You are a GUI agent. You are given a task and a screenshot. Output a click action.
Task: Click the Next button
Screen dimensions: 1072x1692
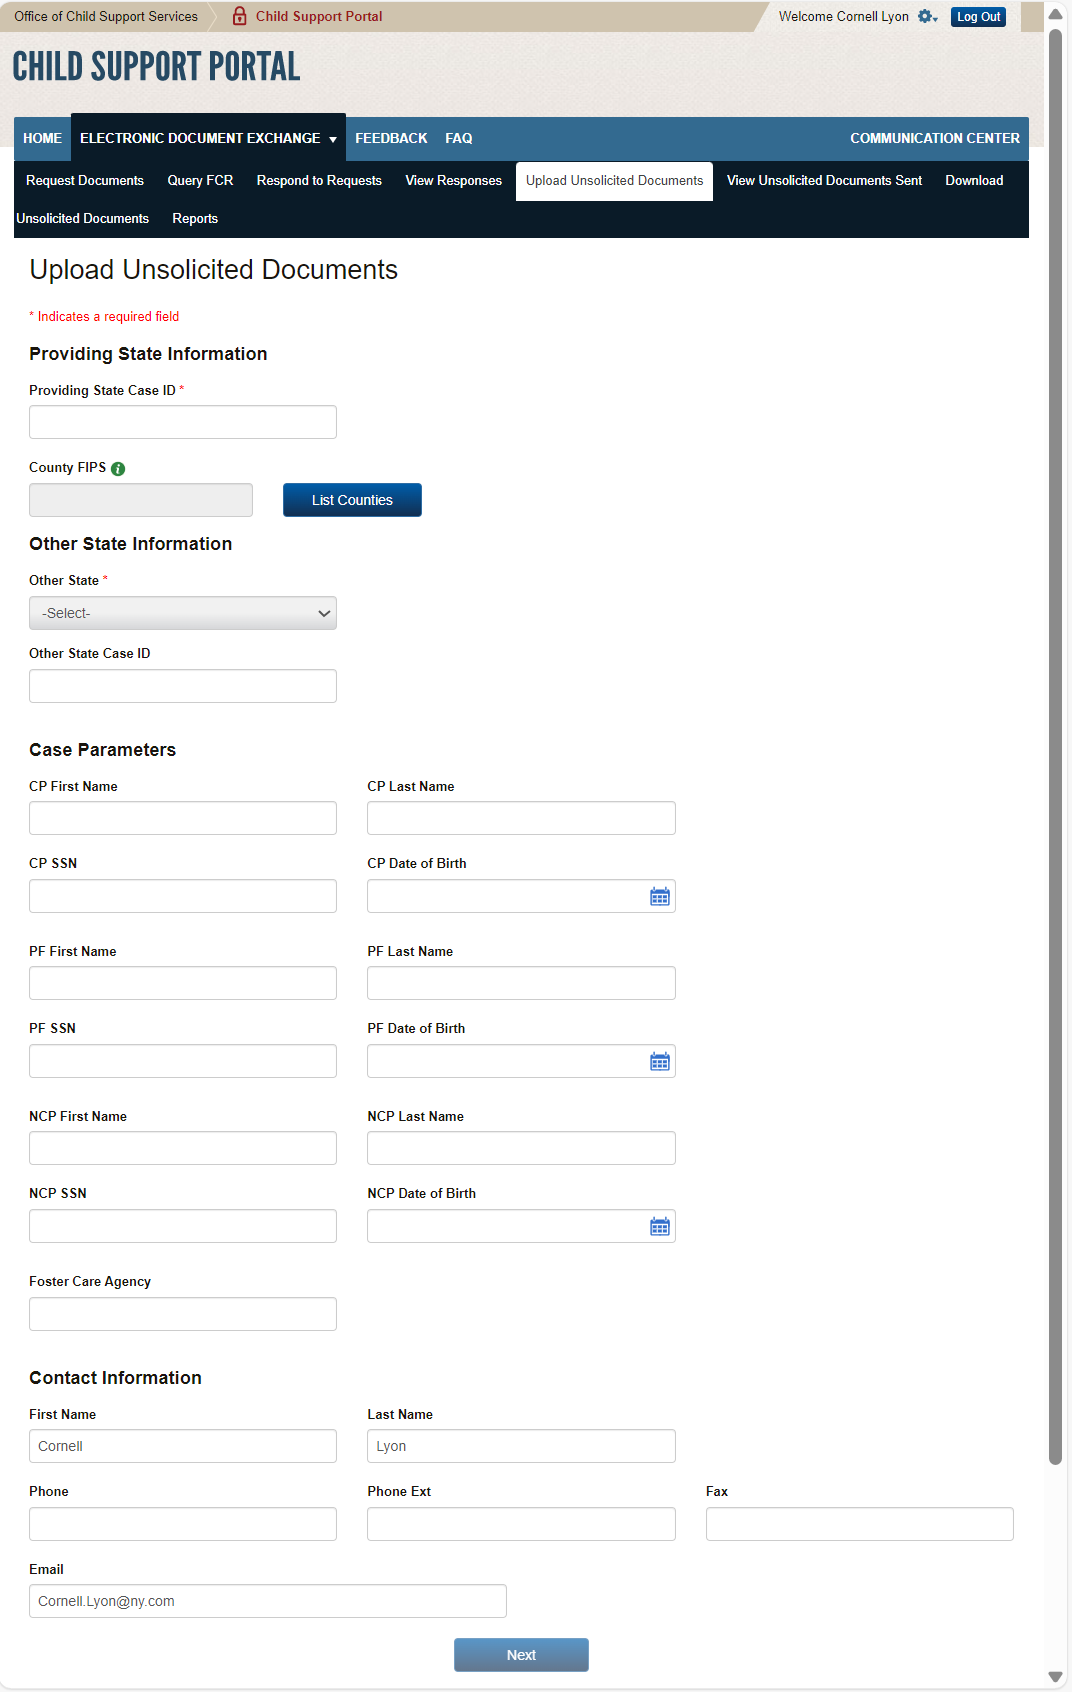tap(521, 1655)
